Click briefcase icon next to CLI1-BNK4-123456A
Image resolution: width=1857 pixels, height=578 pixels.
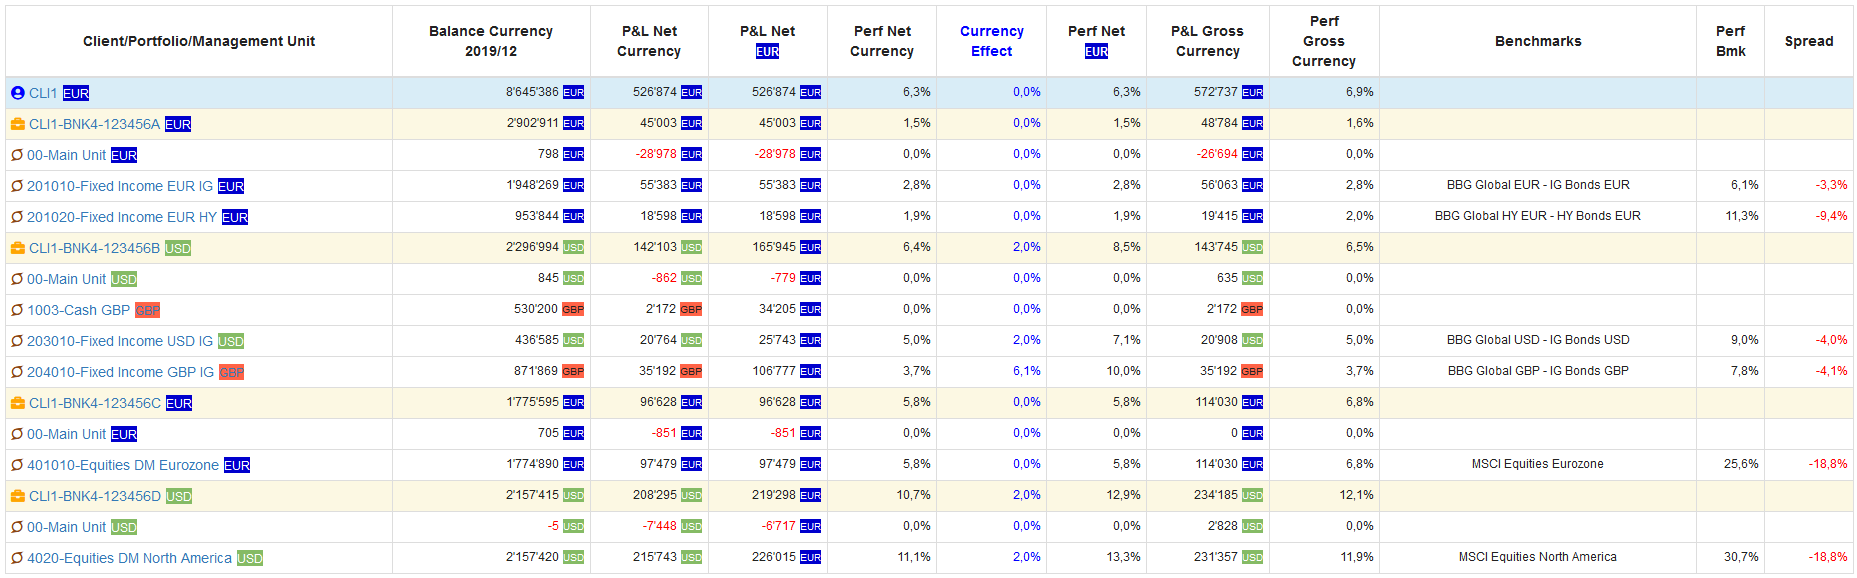coord(17,124)
